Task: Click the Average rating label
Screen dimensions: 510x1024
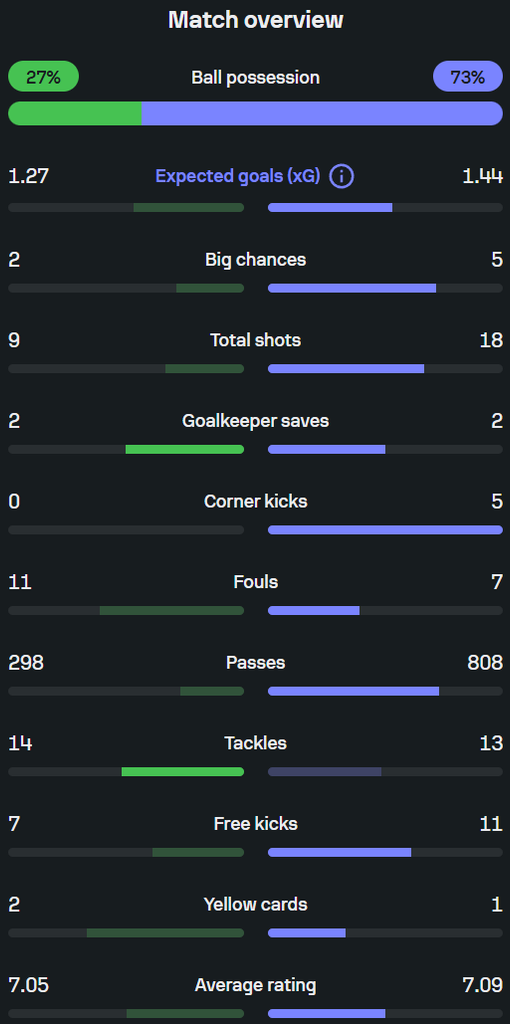Action: tap(255, 985)
